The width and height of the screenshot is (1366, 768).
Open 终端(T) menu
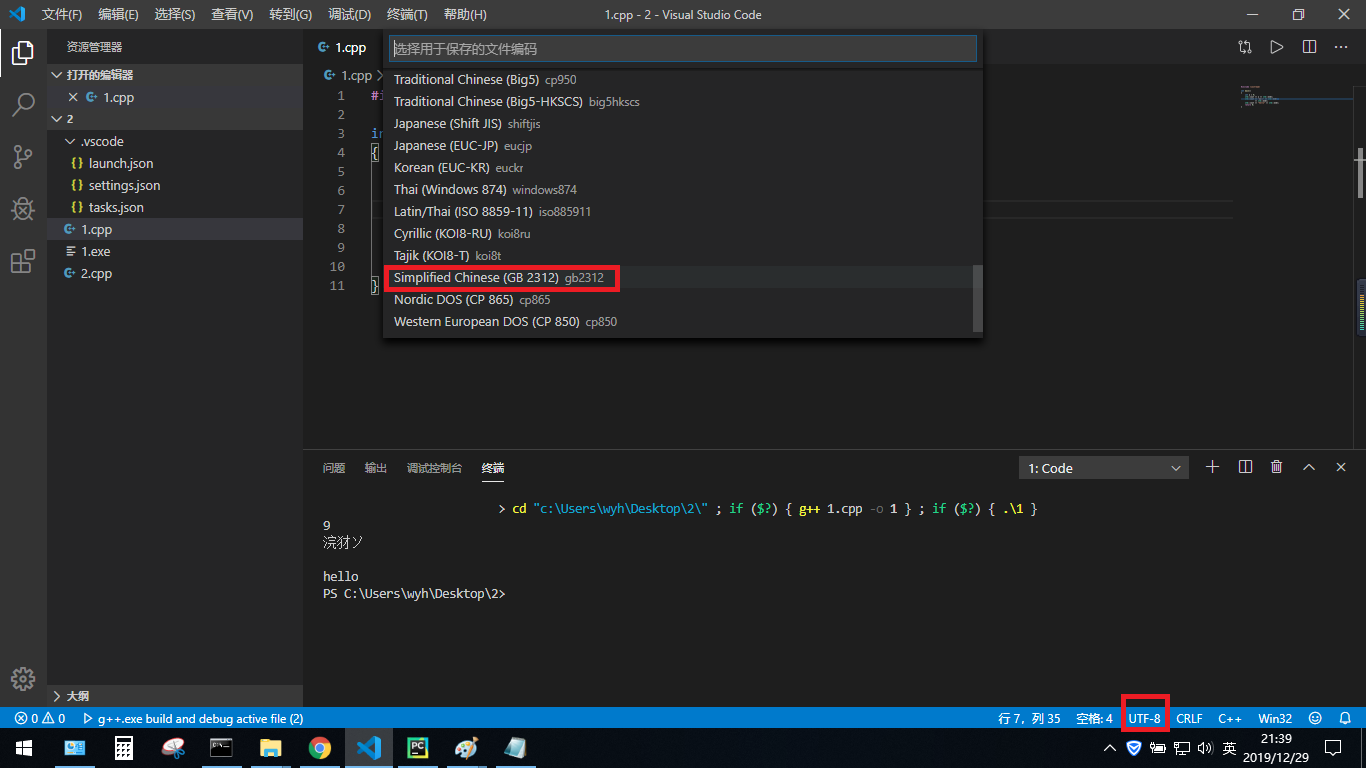407,15
